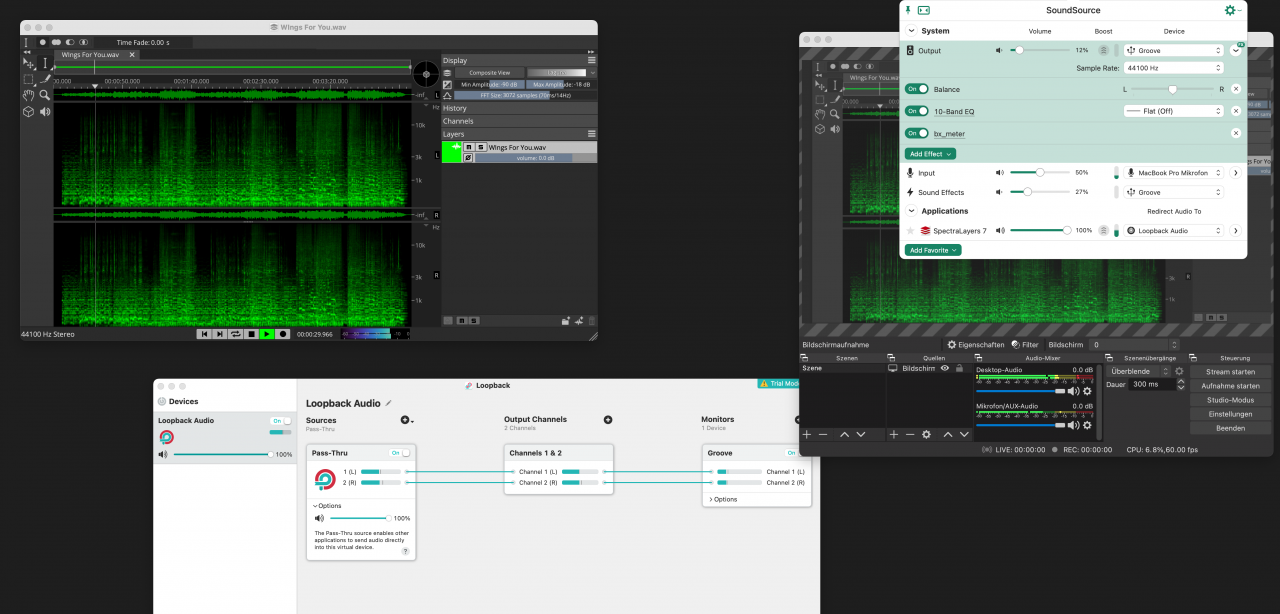Collapse the Applications section in SoundSource
This screenshot has height=614, width=1280.
(x=911, y=211)
